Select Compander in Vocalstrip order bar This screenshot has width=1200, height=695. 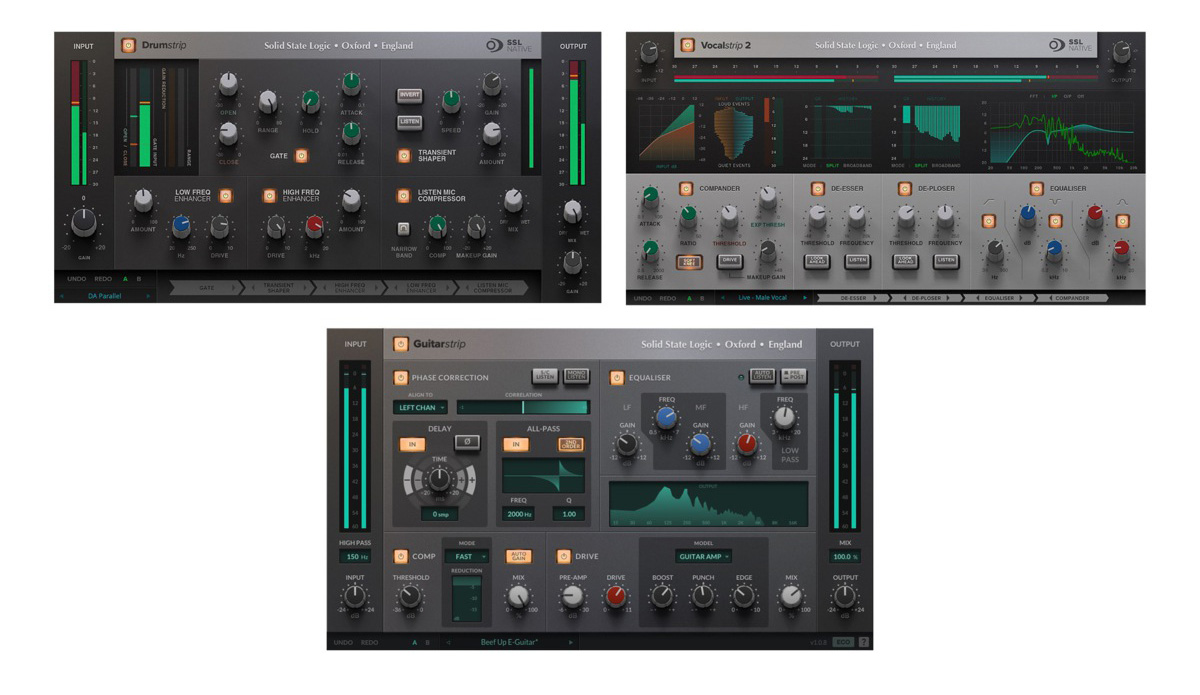1073,298
